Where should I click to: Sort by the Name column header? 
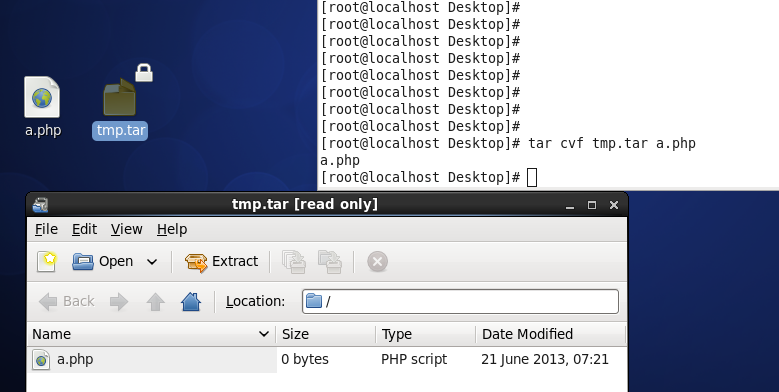(152, 334)
